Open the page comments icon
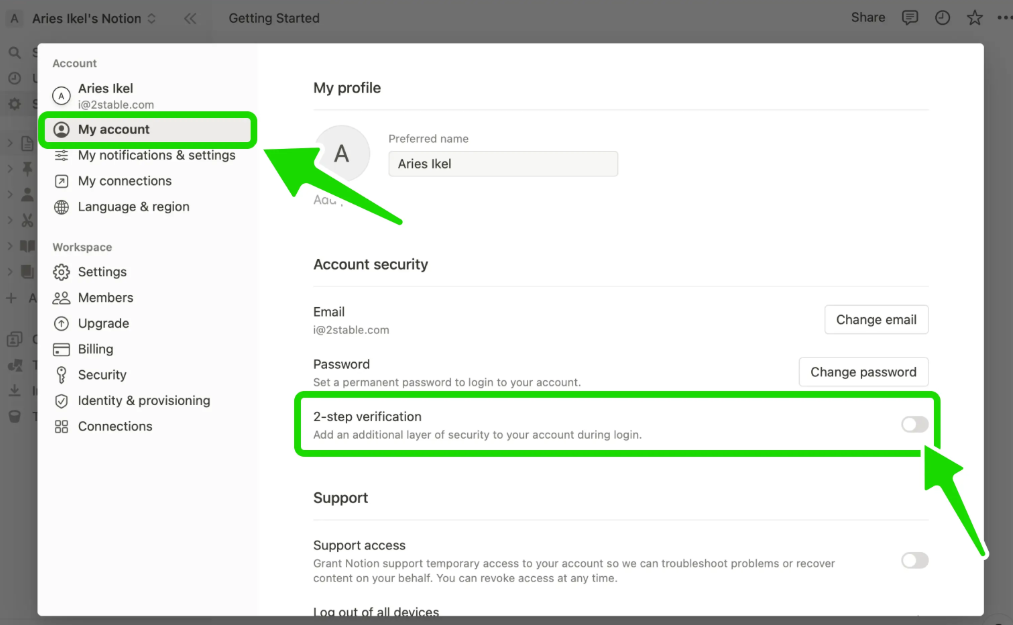The height and width of the screenshot is (625, 1013). (x=910, y=18)
